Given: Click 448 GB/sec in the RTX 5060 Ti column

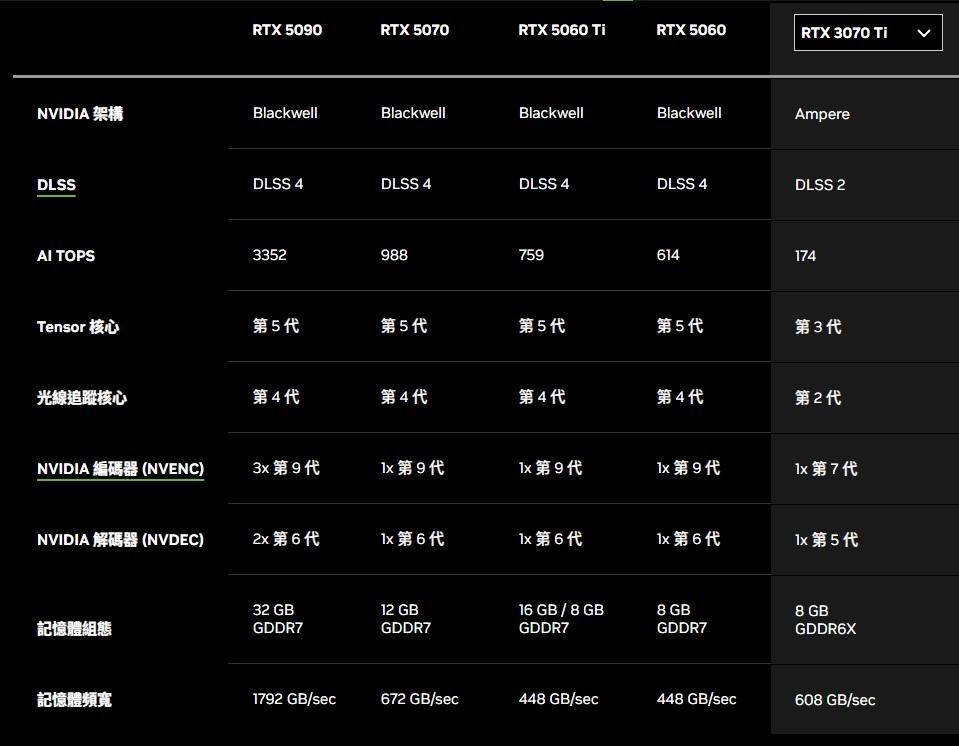Looking at the screenshot, I should [x=558, y=699].
